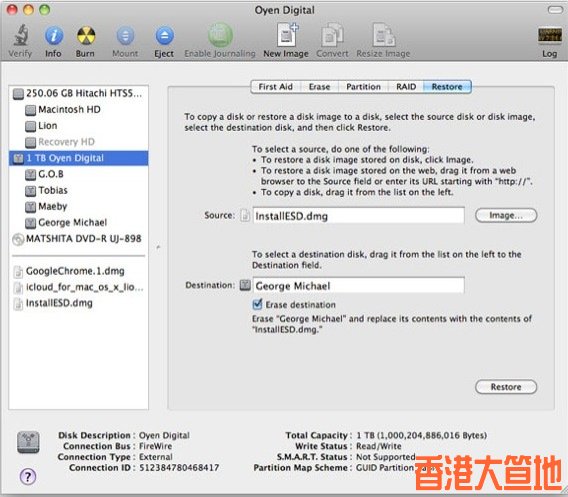The image size is (568, 497).
Task: Open the Partition tab
Action: (363, 87)
